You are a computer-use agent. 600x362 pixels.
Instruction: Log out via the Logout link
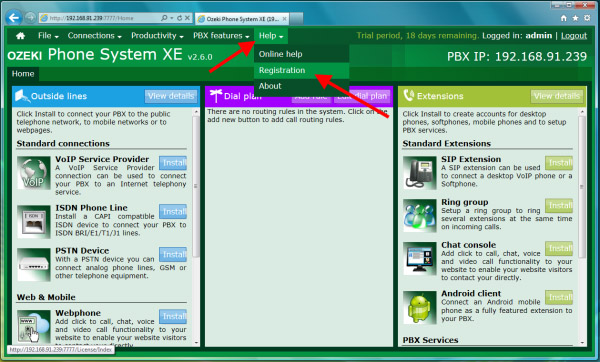pyautogui.click(x=574, y=36)
